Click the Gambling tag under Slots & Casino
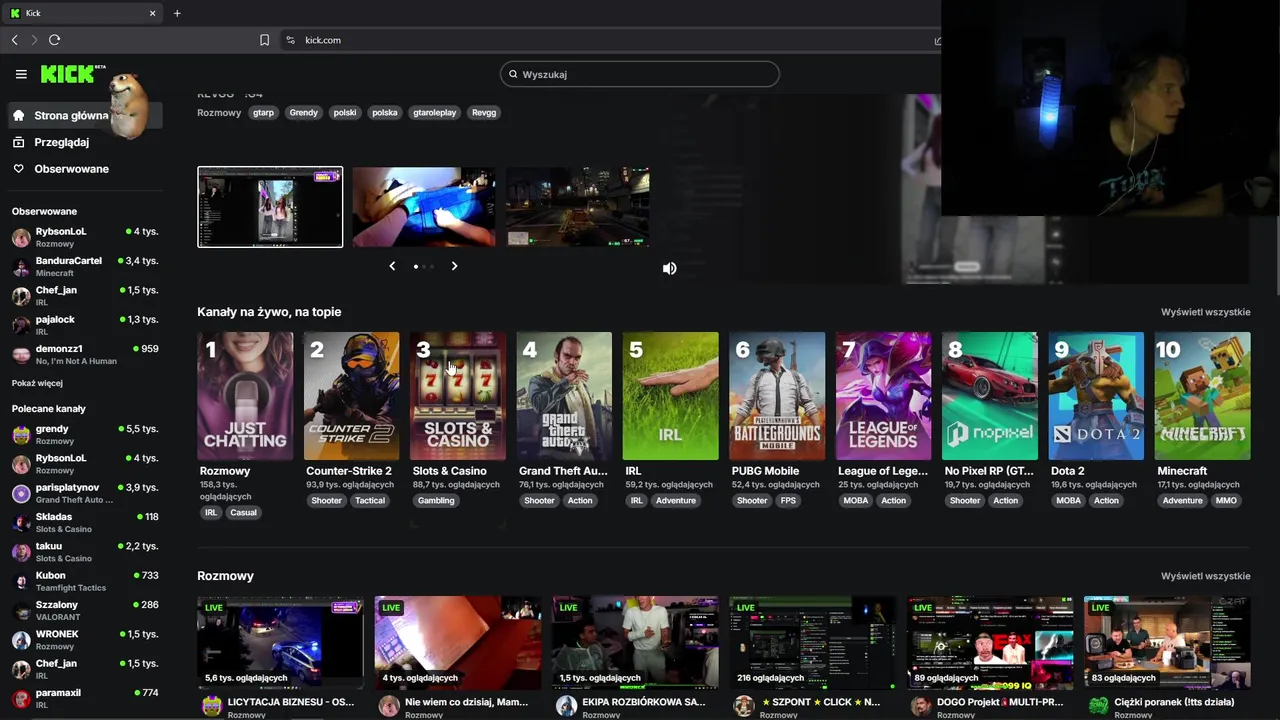The width and height of the screenshot is (1280, 720). [x=436, y=500]
